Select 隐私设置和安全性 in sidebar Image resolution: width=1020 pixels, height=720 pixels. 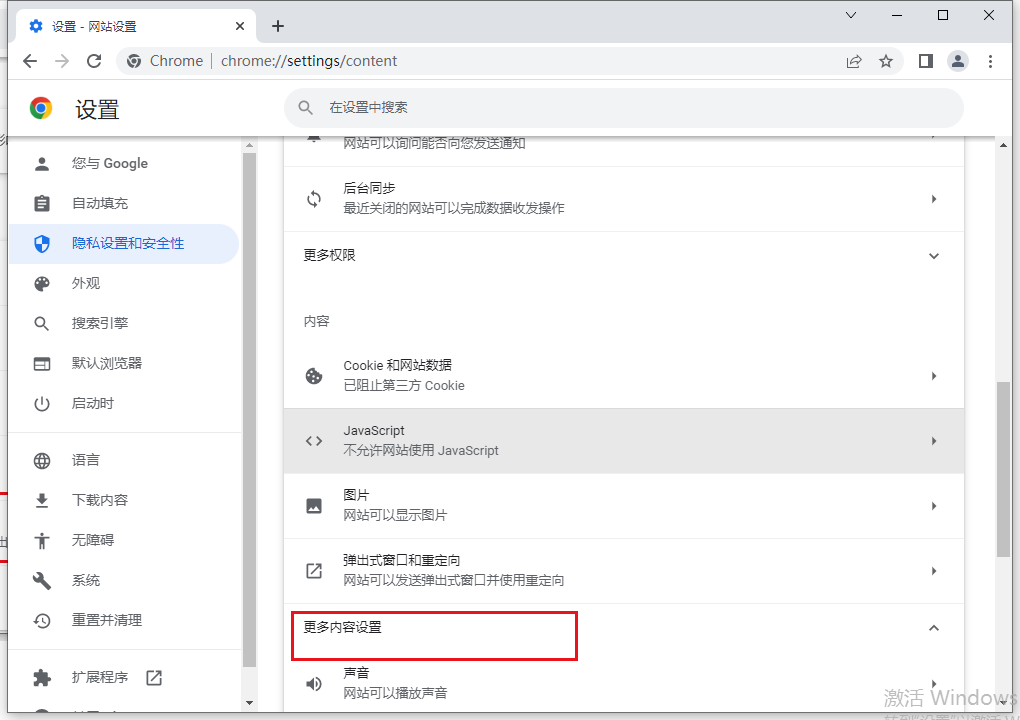124,244
